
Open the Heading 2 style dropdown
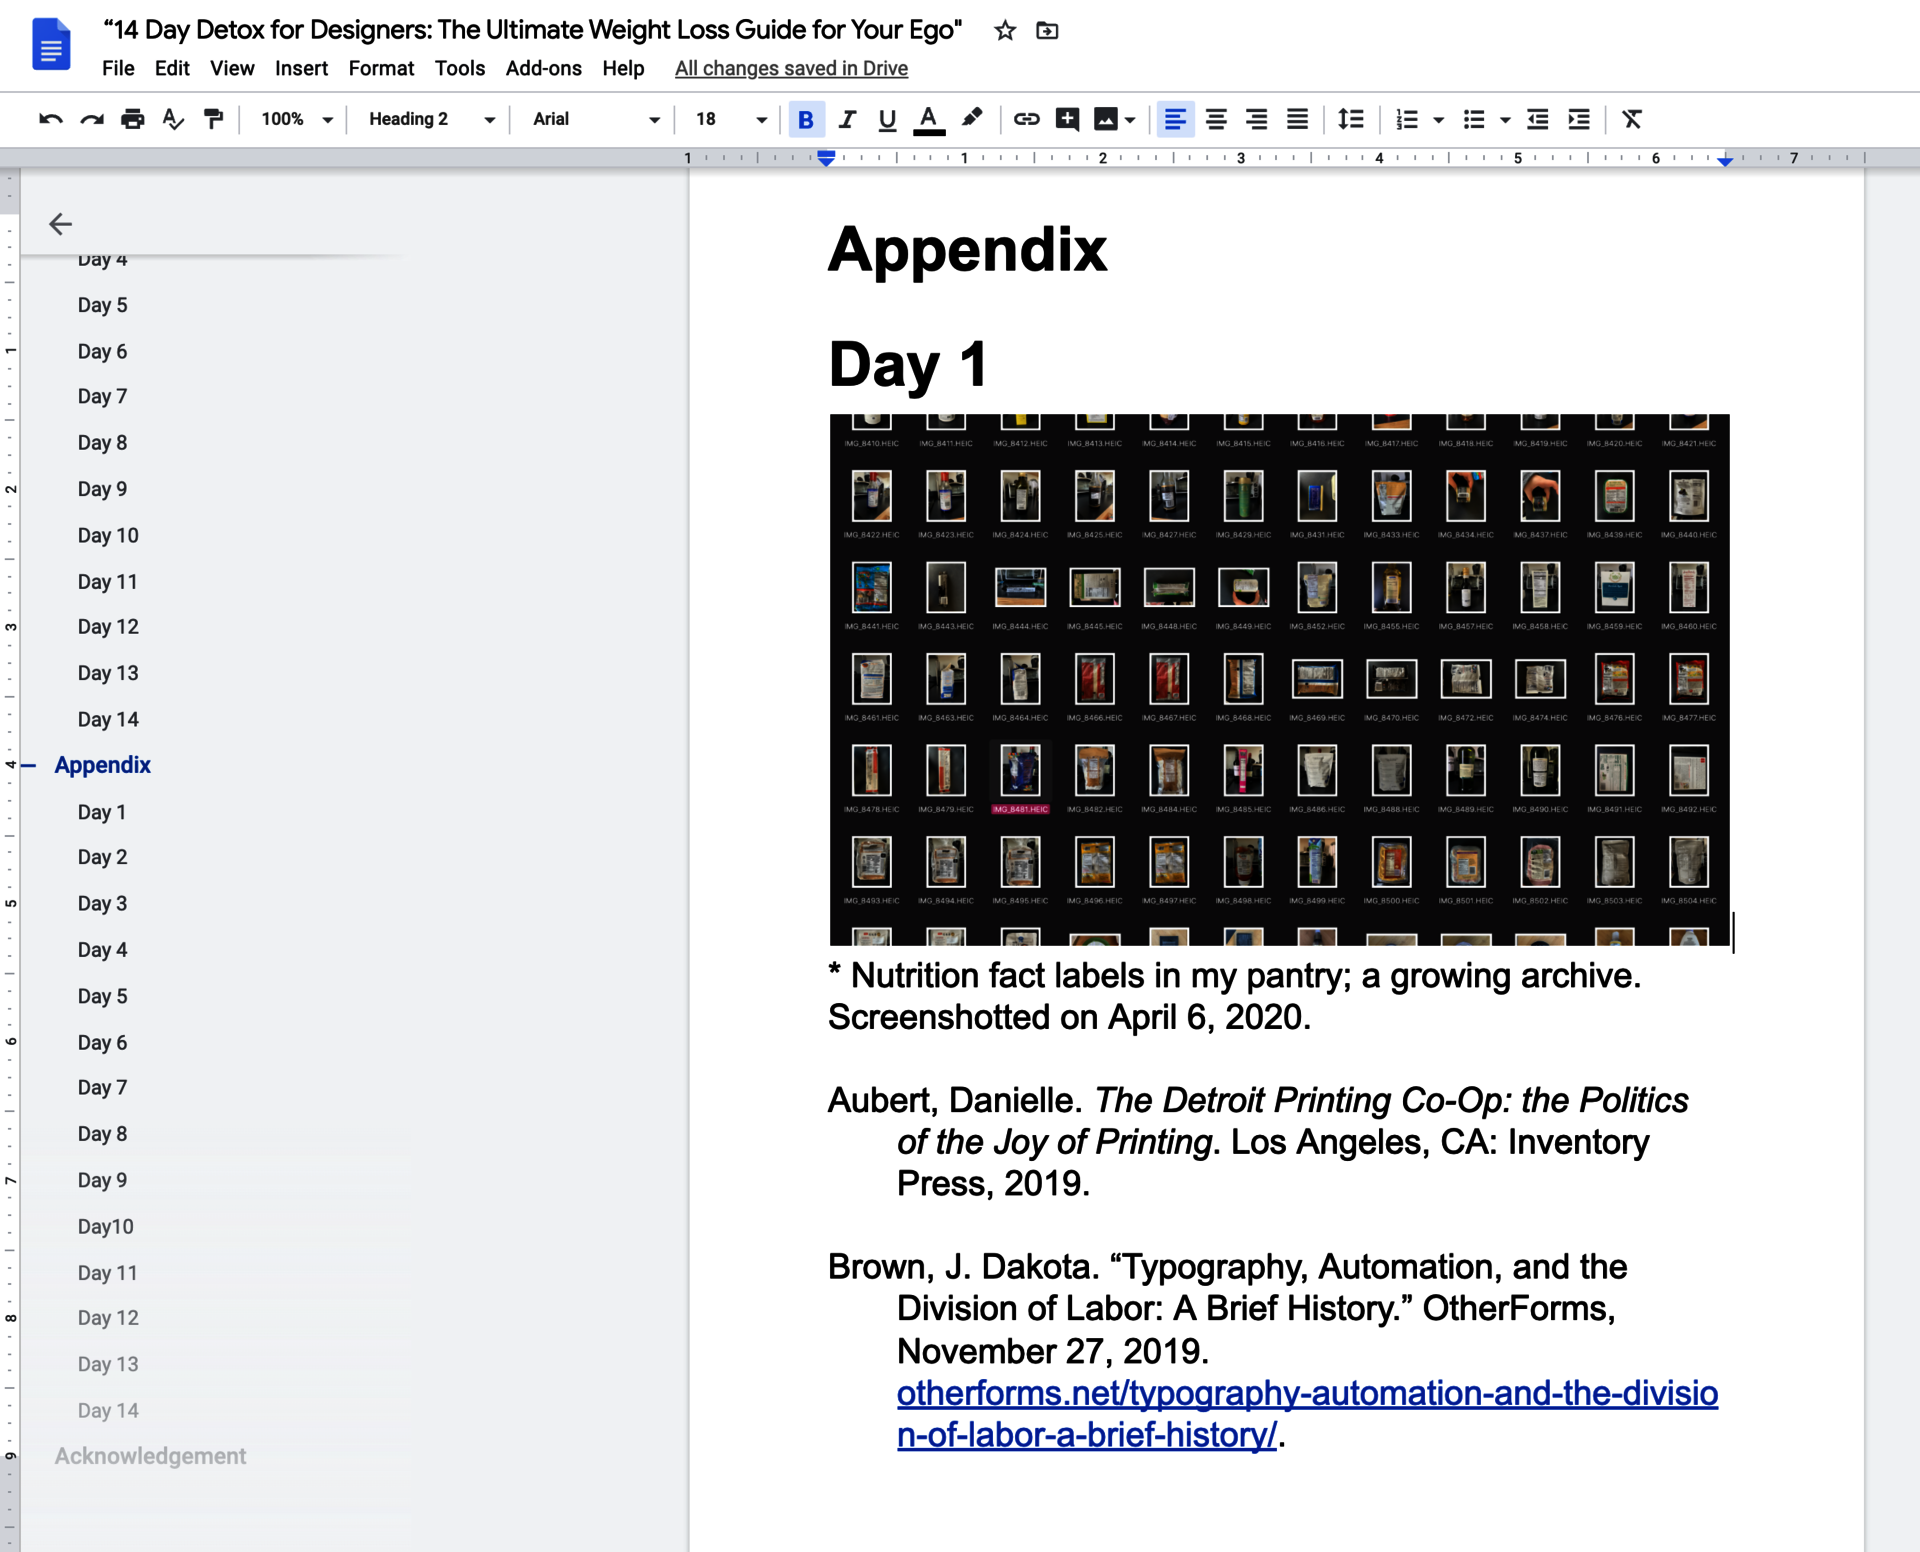431,120
